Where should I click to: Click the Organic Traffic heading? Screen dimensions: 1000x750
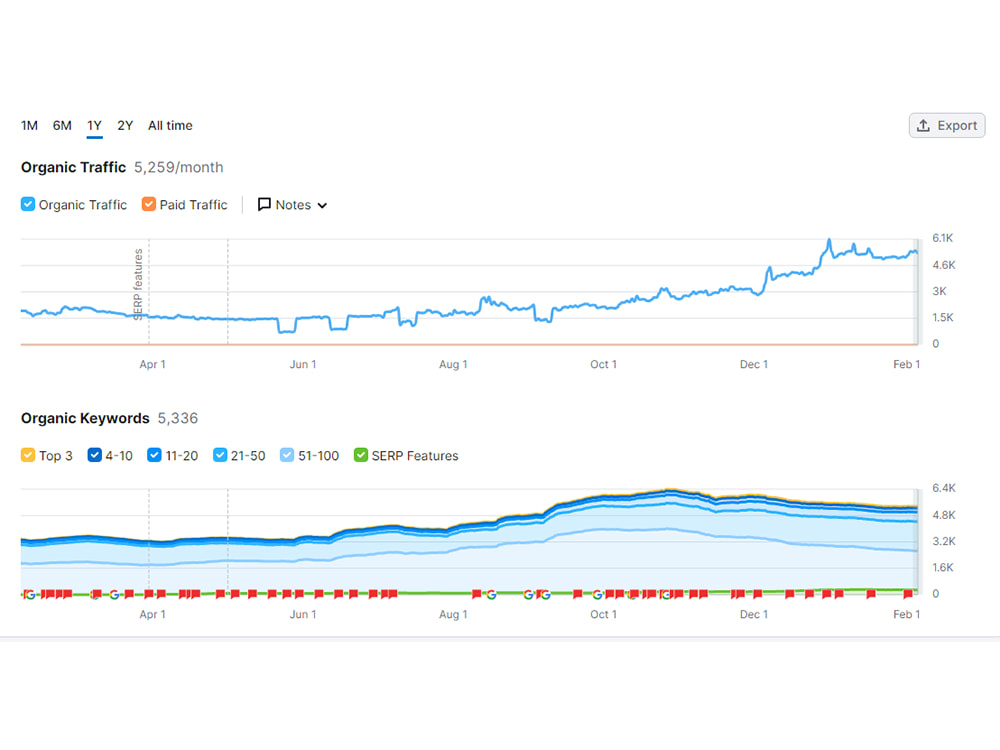pos(73,167)
